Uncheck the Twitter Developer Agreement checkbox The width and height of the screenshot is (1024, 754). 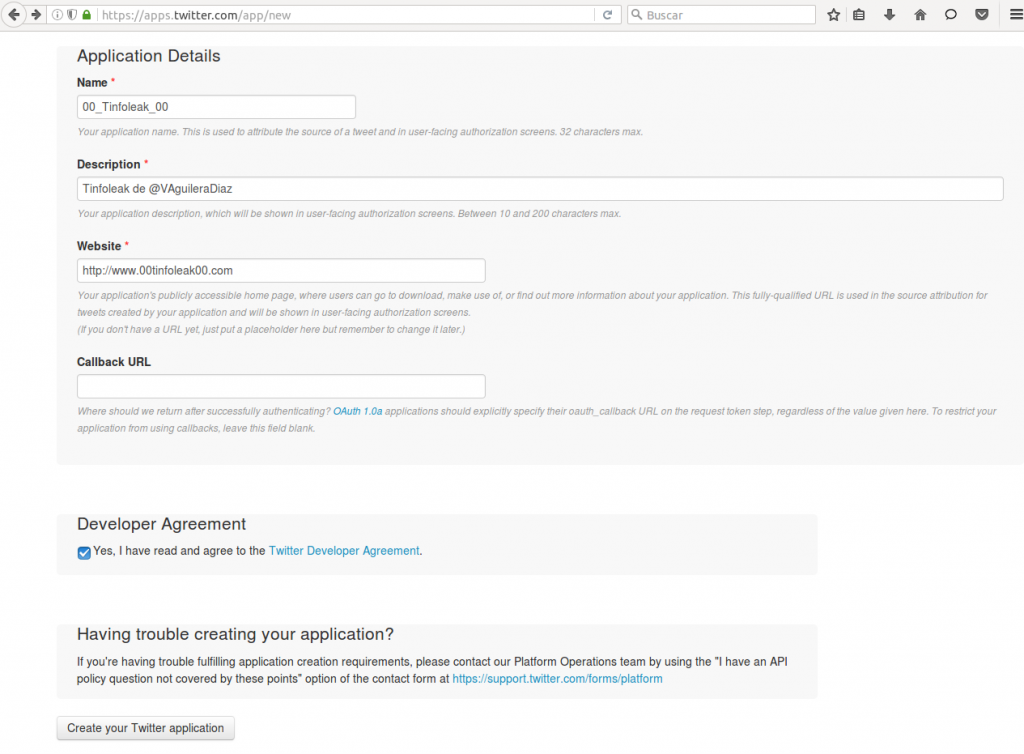pos(84,552)
